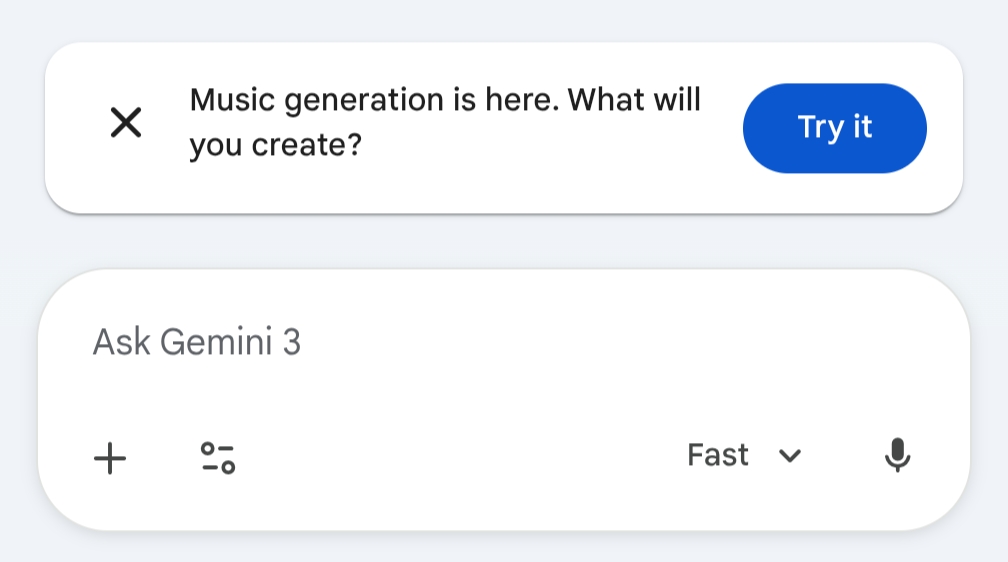This screenshot has width=1008, height=562.
Task: Open upload menu via plus sign
Action: [110, 458]
